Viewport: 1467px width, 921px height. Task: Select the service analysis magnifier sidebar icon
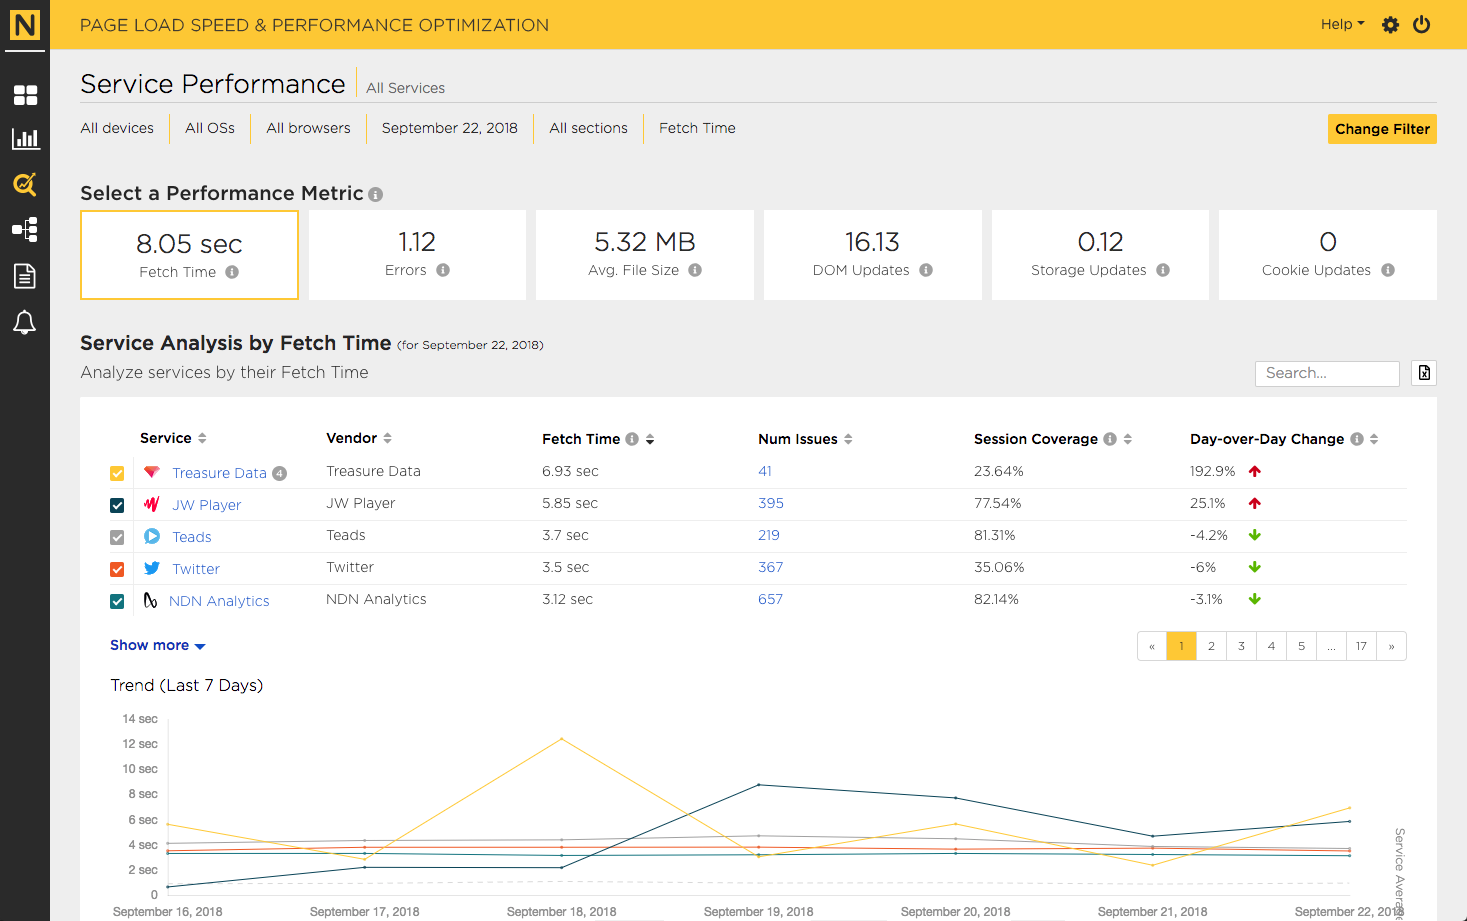click(25, 184)
